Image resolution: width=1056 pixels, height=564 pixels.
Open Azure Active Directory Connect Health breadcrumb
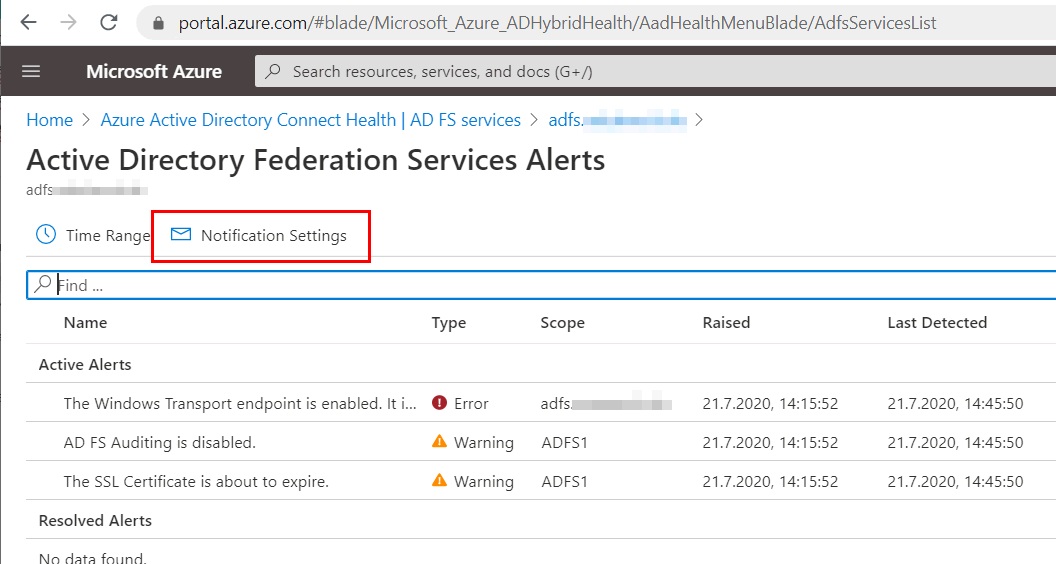click(x=310, y=120)
